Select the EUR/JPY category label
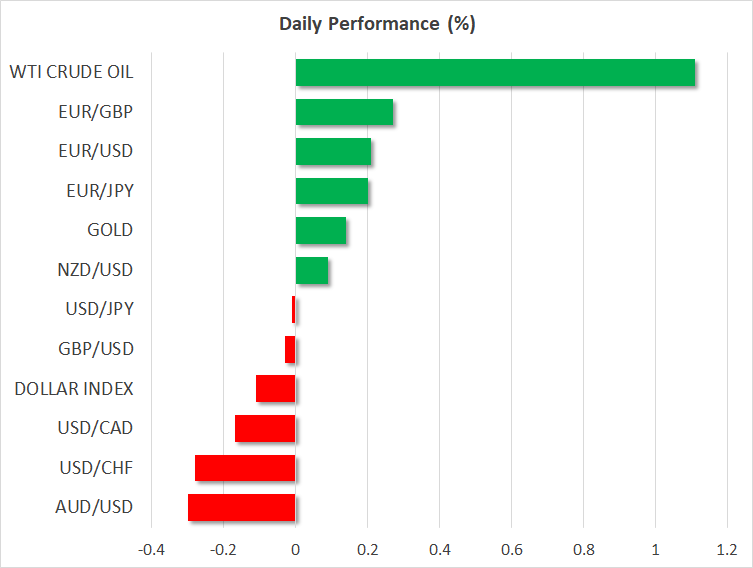 (102, 191)
